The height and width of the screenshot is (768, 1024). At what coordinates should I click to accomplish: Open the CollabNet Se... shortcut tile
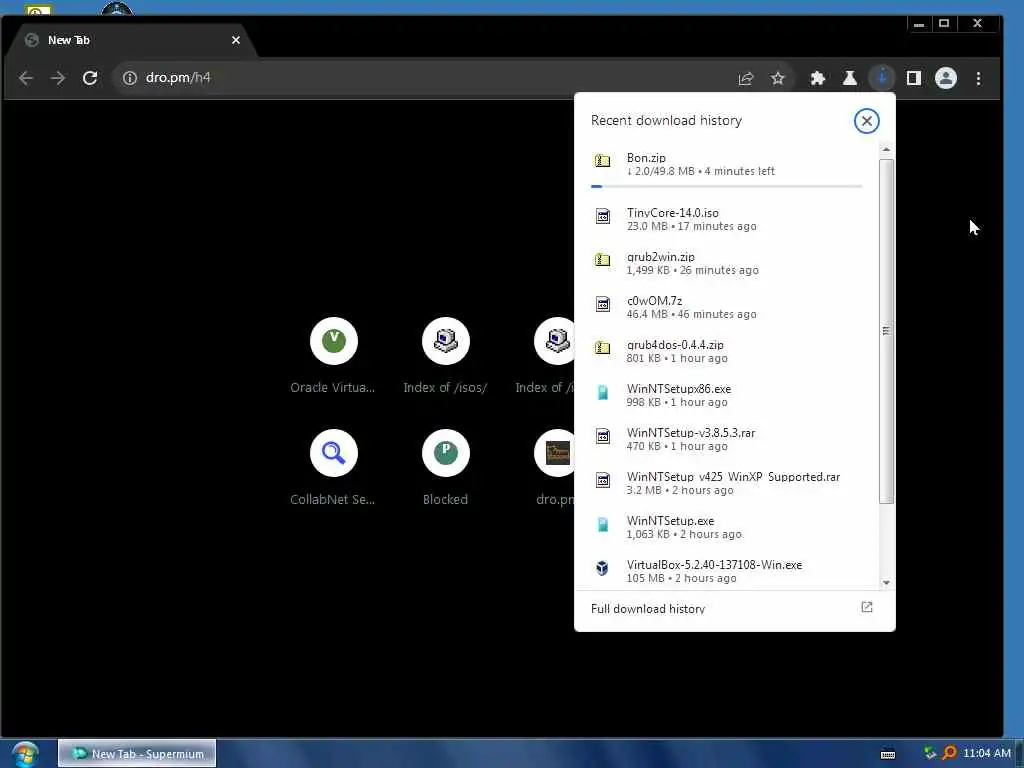(333, 468)
